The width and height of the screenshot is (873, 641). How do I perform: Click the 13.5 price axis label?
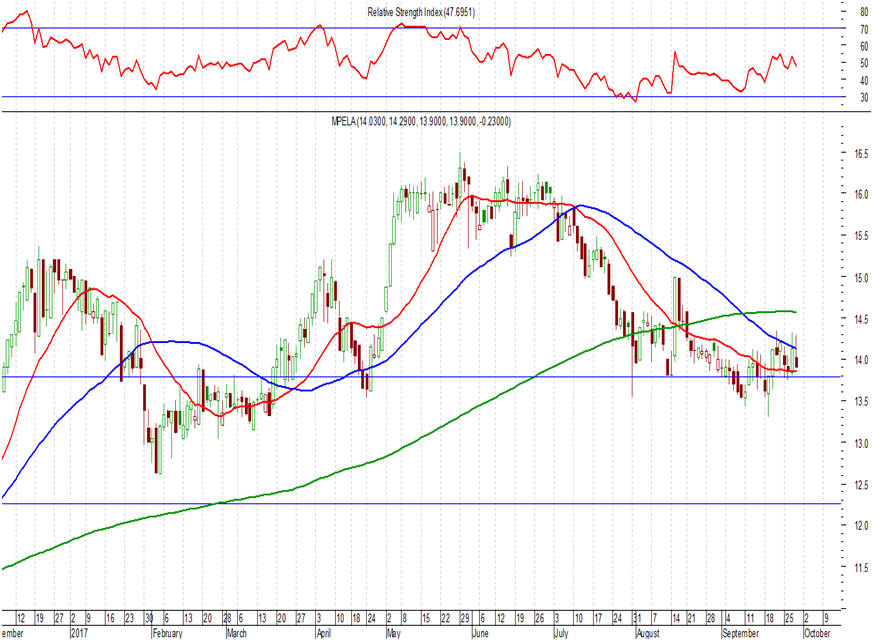coord(861,402)
